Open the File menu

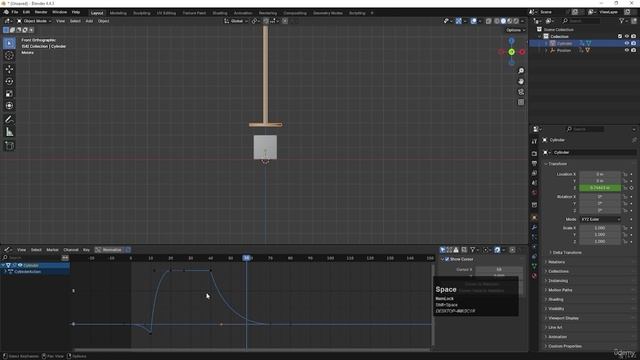click(15, 12)
